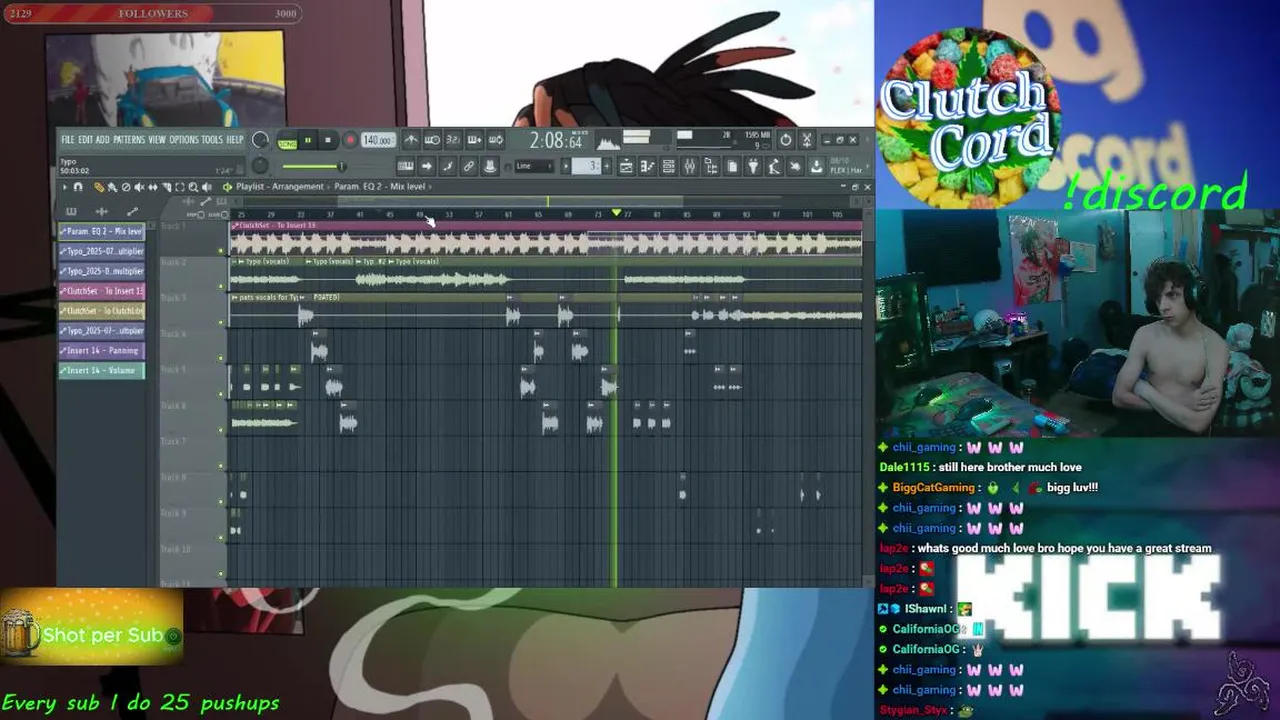Click the ClutchSet clip on Track 1
Screen dimensions: 1280x720
pyautogui.click(x=545, y=240)
